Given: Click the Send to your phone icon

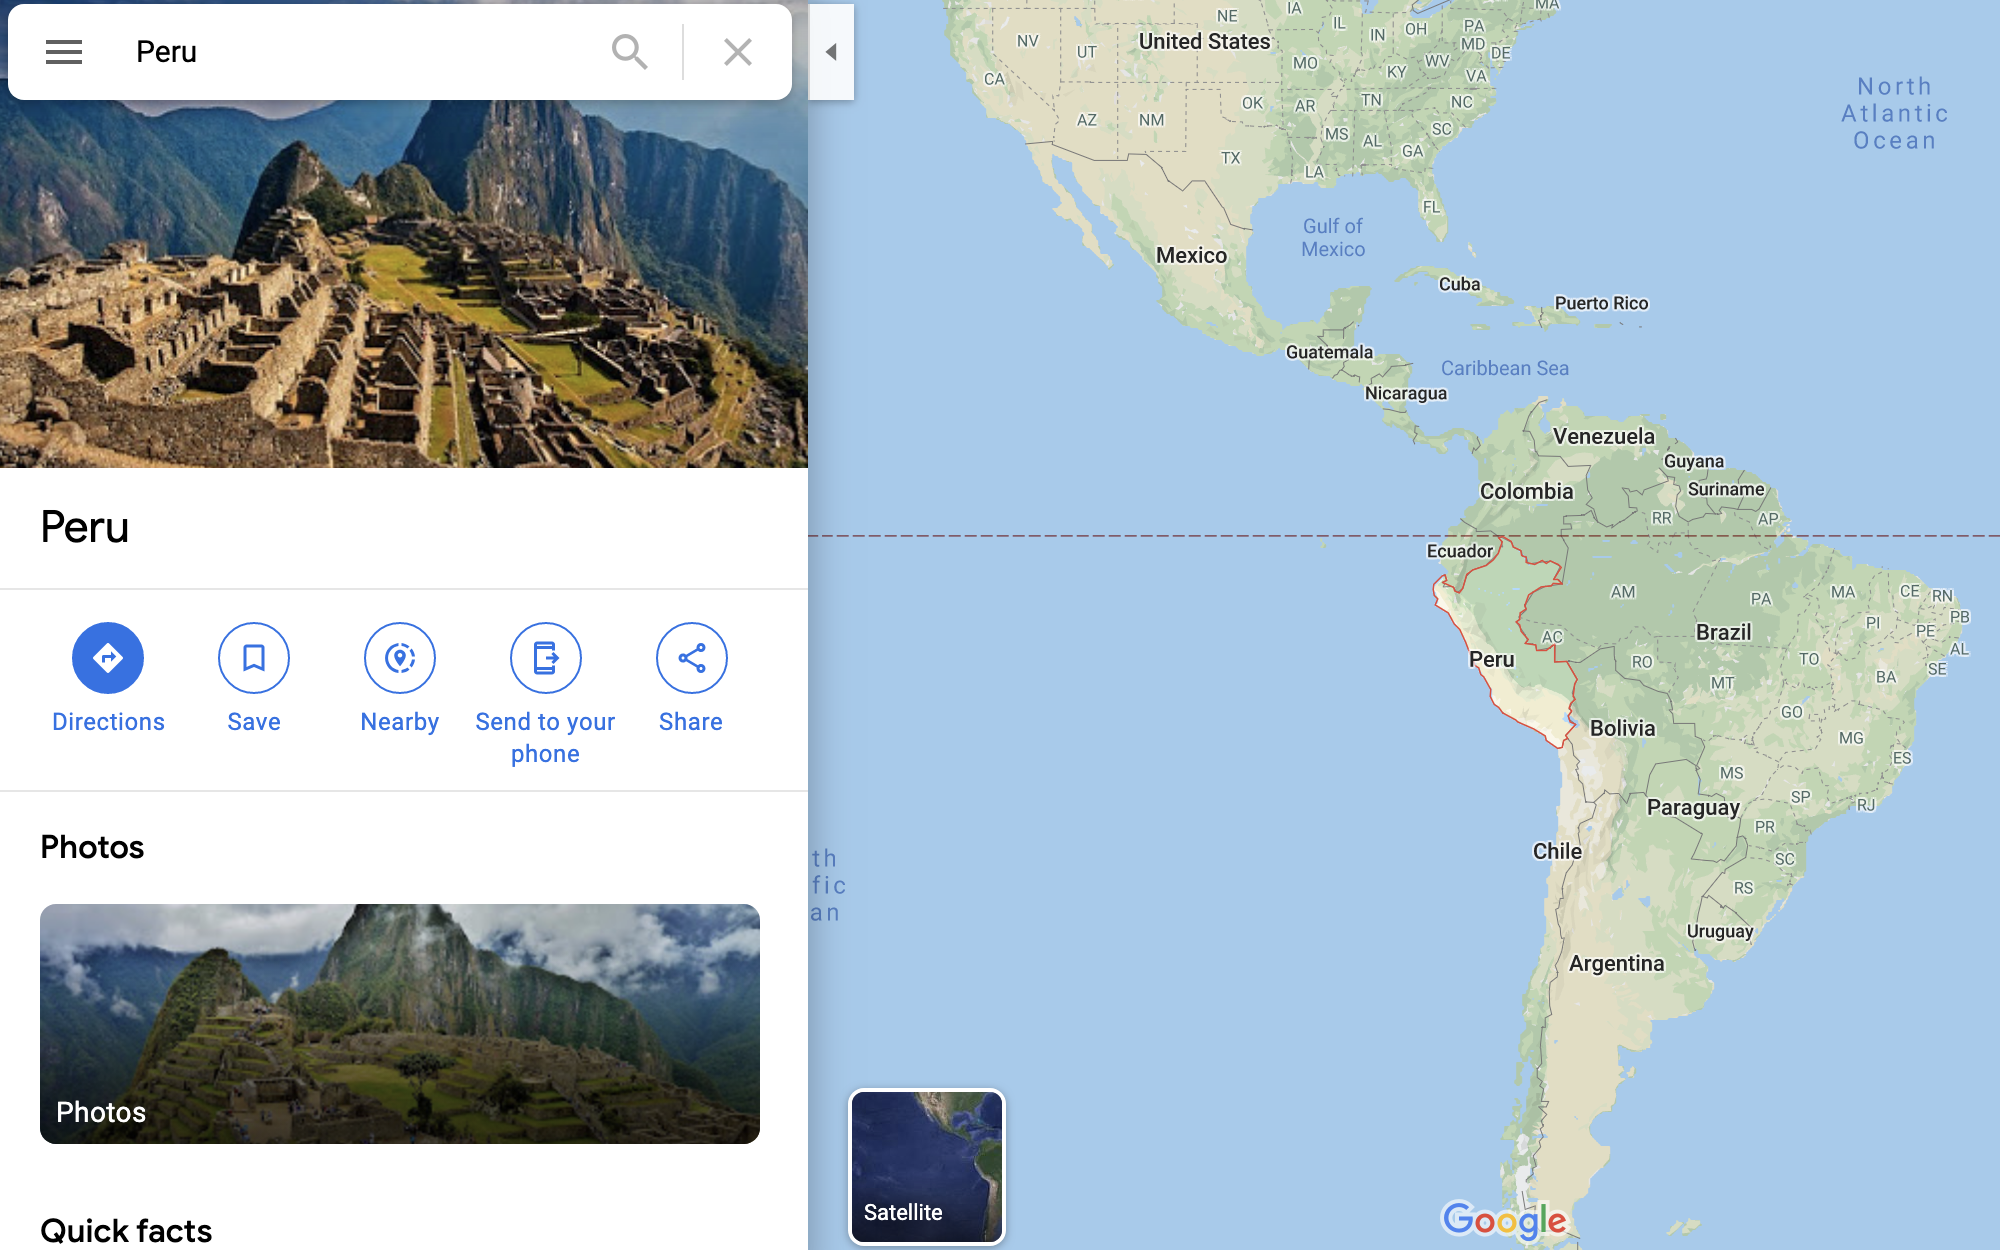Looking at the screenshot, I should click(545, 658).
